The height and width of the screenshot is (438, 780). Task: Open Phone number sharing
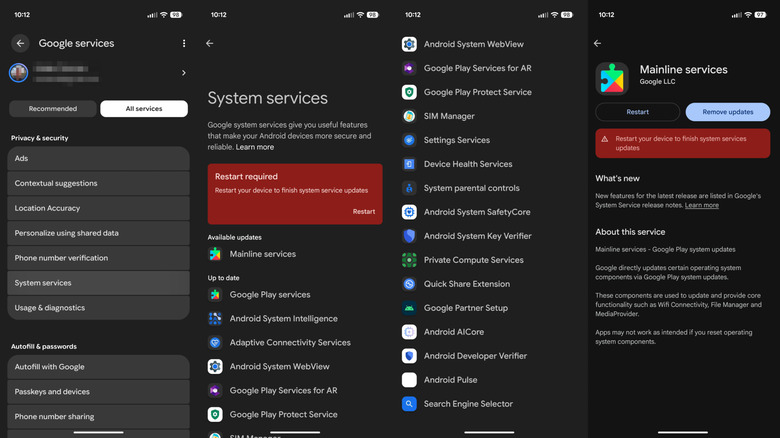98,417
